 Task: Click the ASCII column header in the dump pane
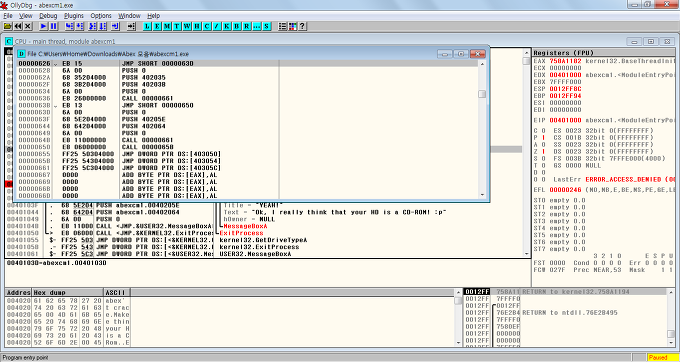coord(117,292)
